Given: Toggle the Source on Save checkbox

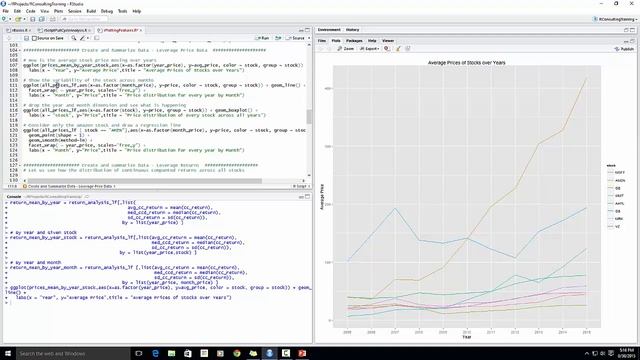Looking at the screenshot, I should point(34,38).
